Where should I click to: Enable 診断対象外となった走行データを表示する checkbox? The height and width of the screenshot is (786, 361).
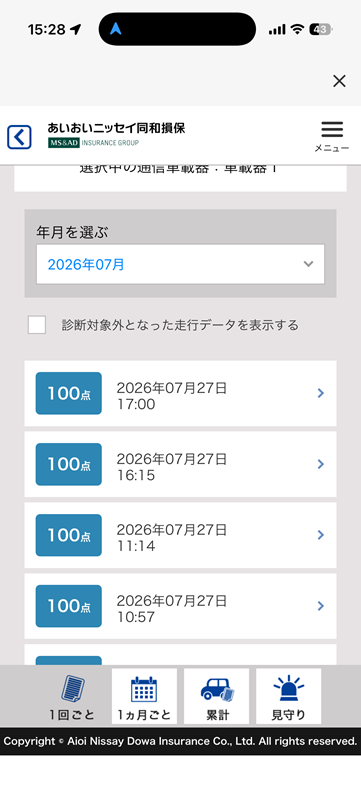pyautogui.click(x=37, y=325)
